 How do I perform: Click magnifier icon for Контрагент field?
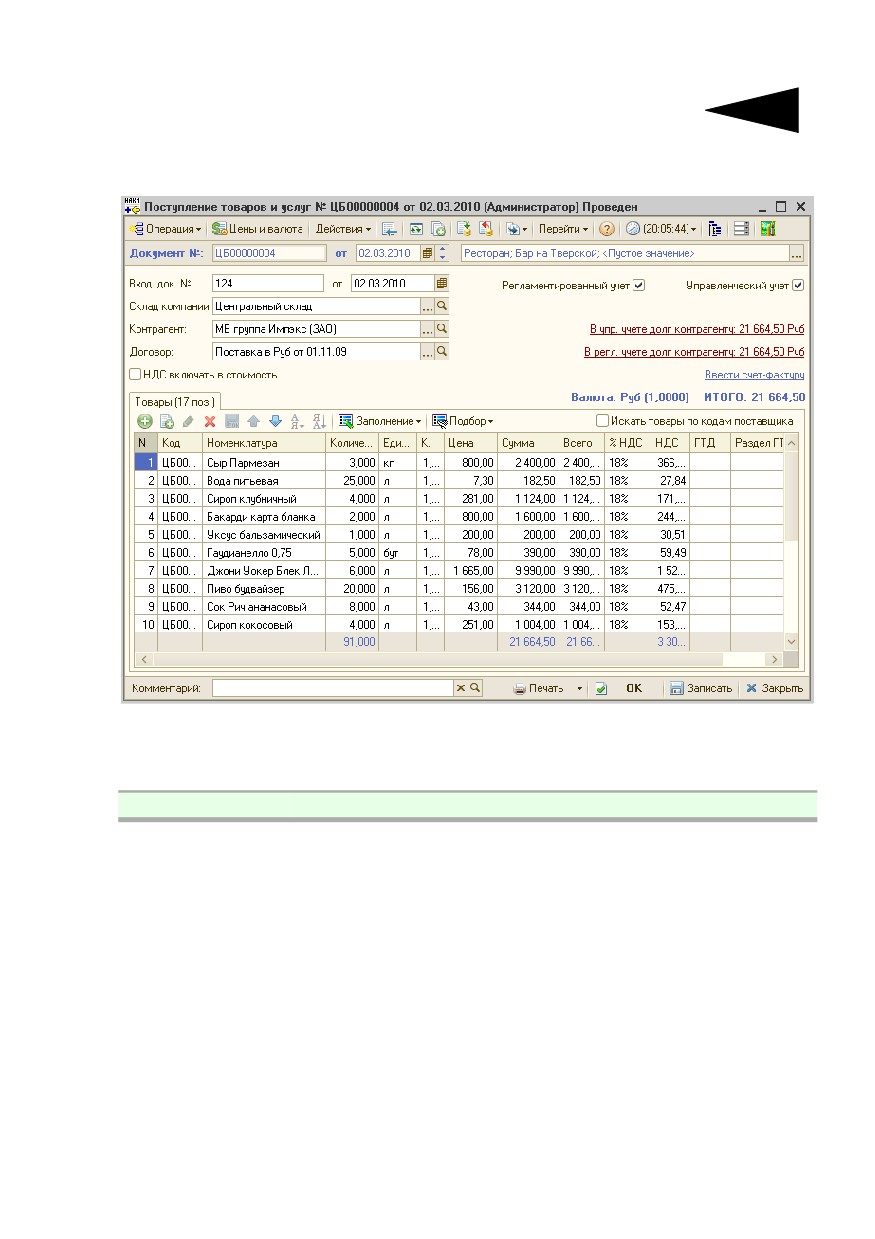pos(441,328)
